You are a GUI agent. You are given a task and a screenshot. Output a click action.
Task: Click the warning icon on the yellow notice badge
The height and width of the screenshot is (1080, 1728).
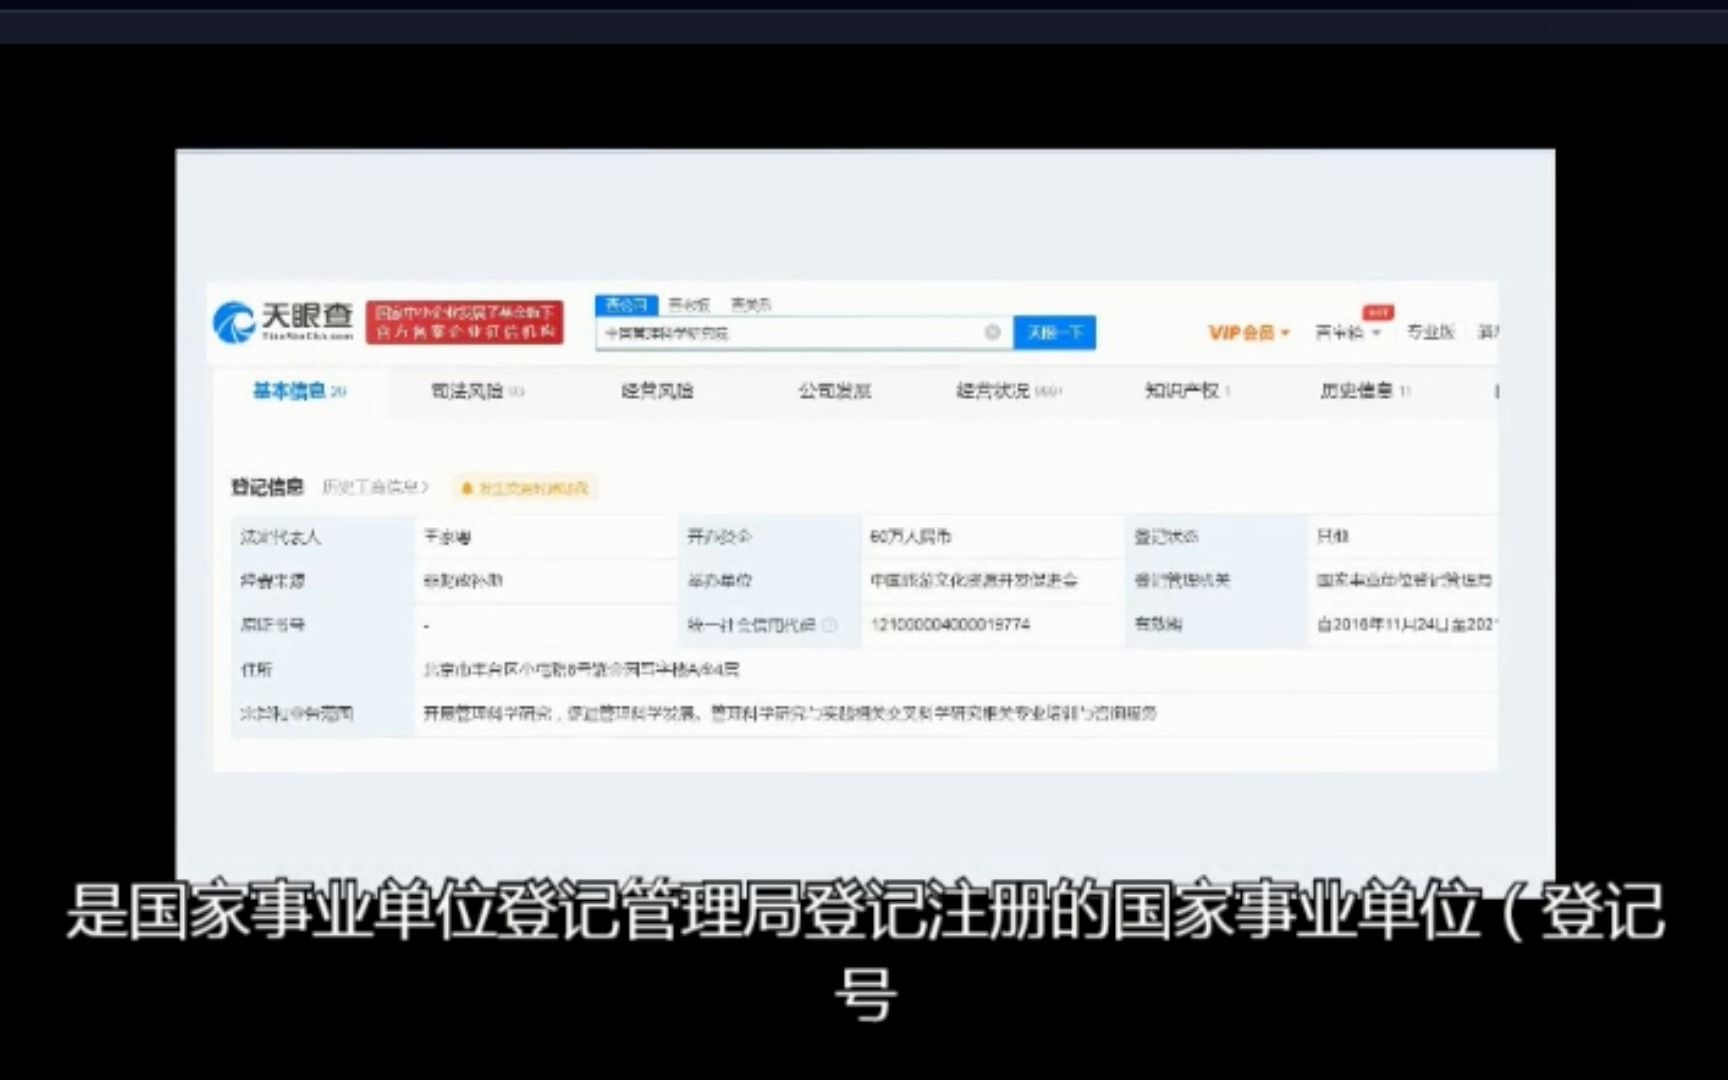coord(466,487)
